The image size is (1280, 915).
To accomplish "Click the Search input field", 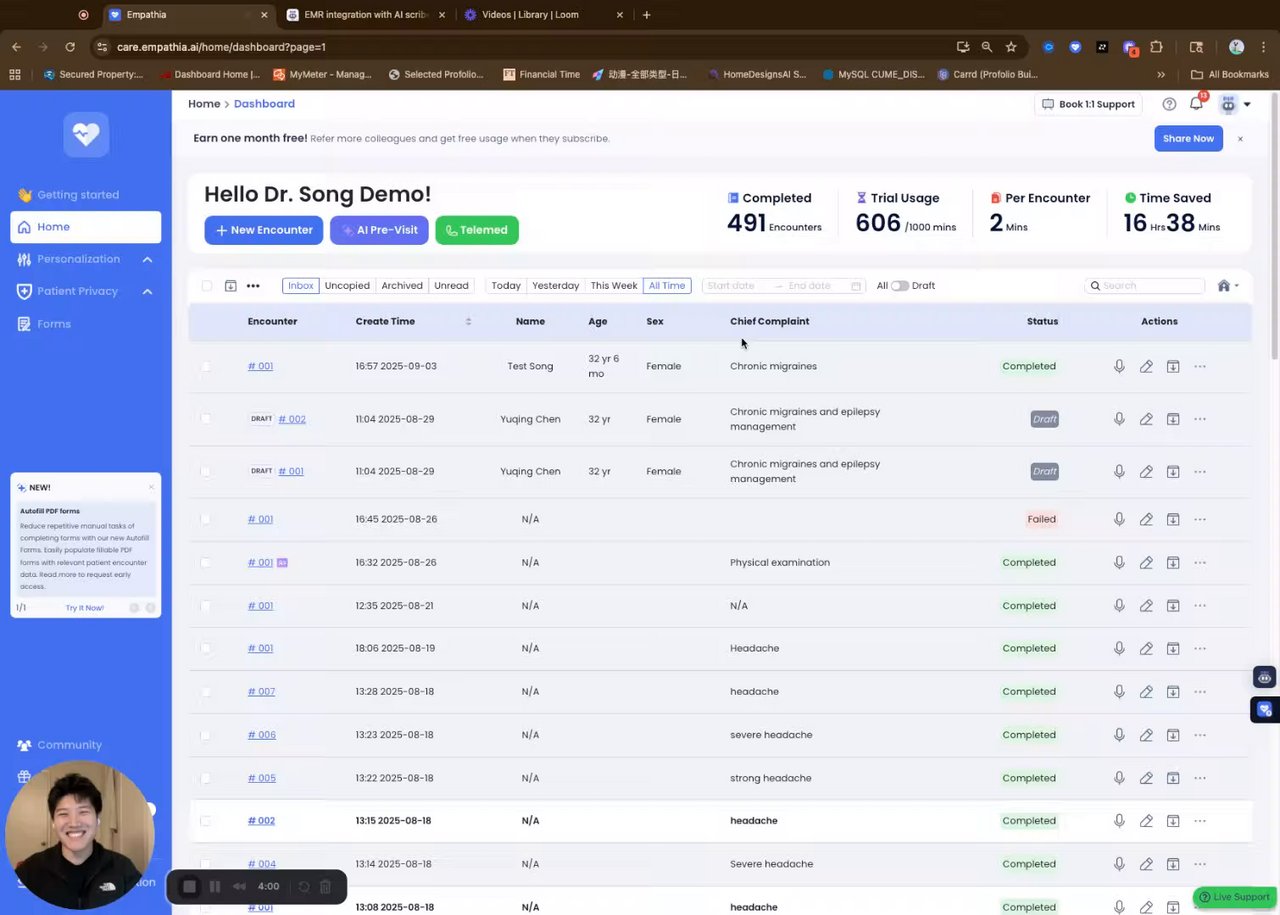I will pos(1145,286).
